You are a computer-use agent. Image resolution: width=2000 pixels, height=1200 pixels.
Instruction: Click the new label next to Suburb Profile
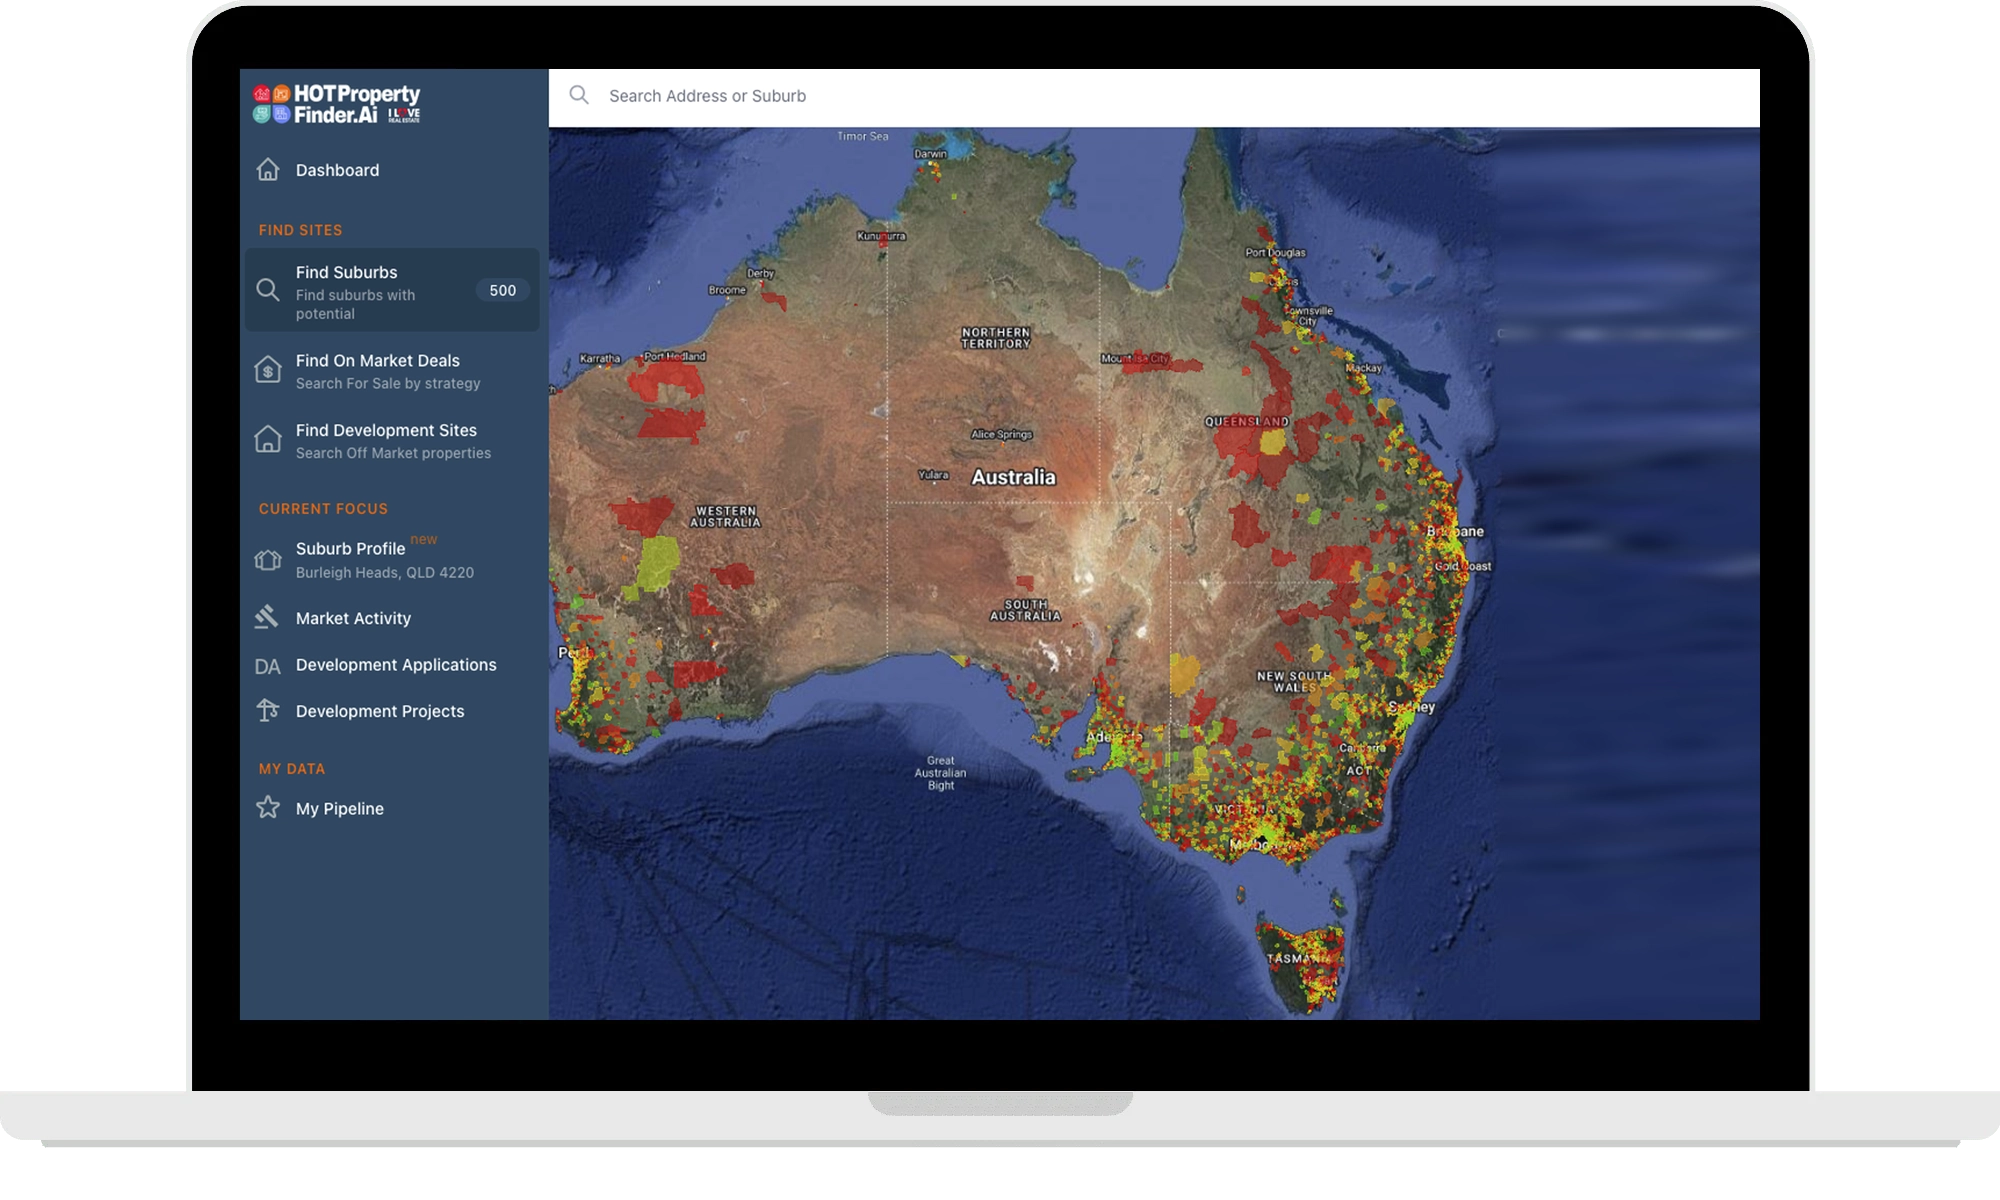(x=424, y=539)
